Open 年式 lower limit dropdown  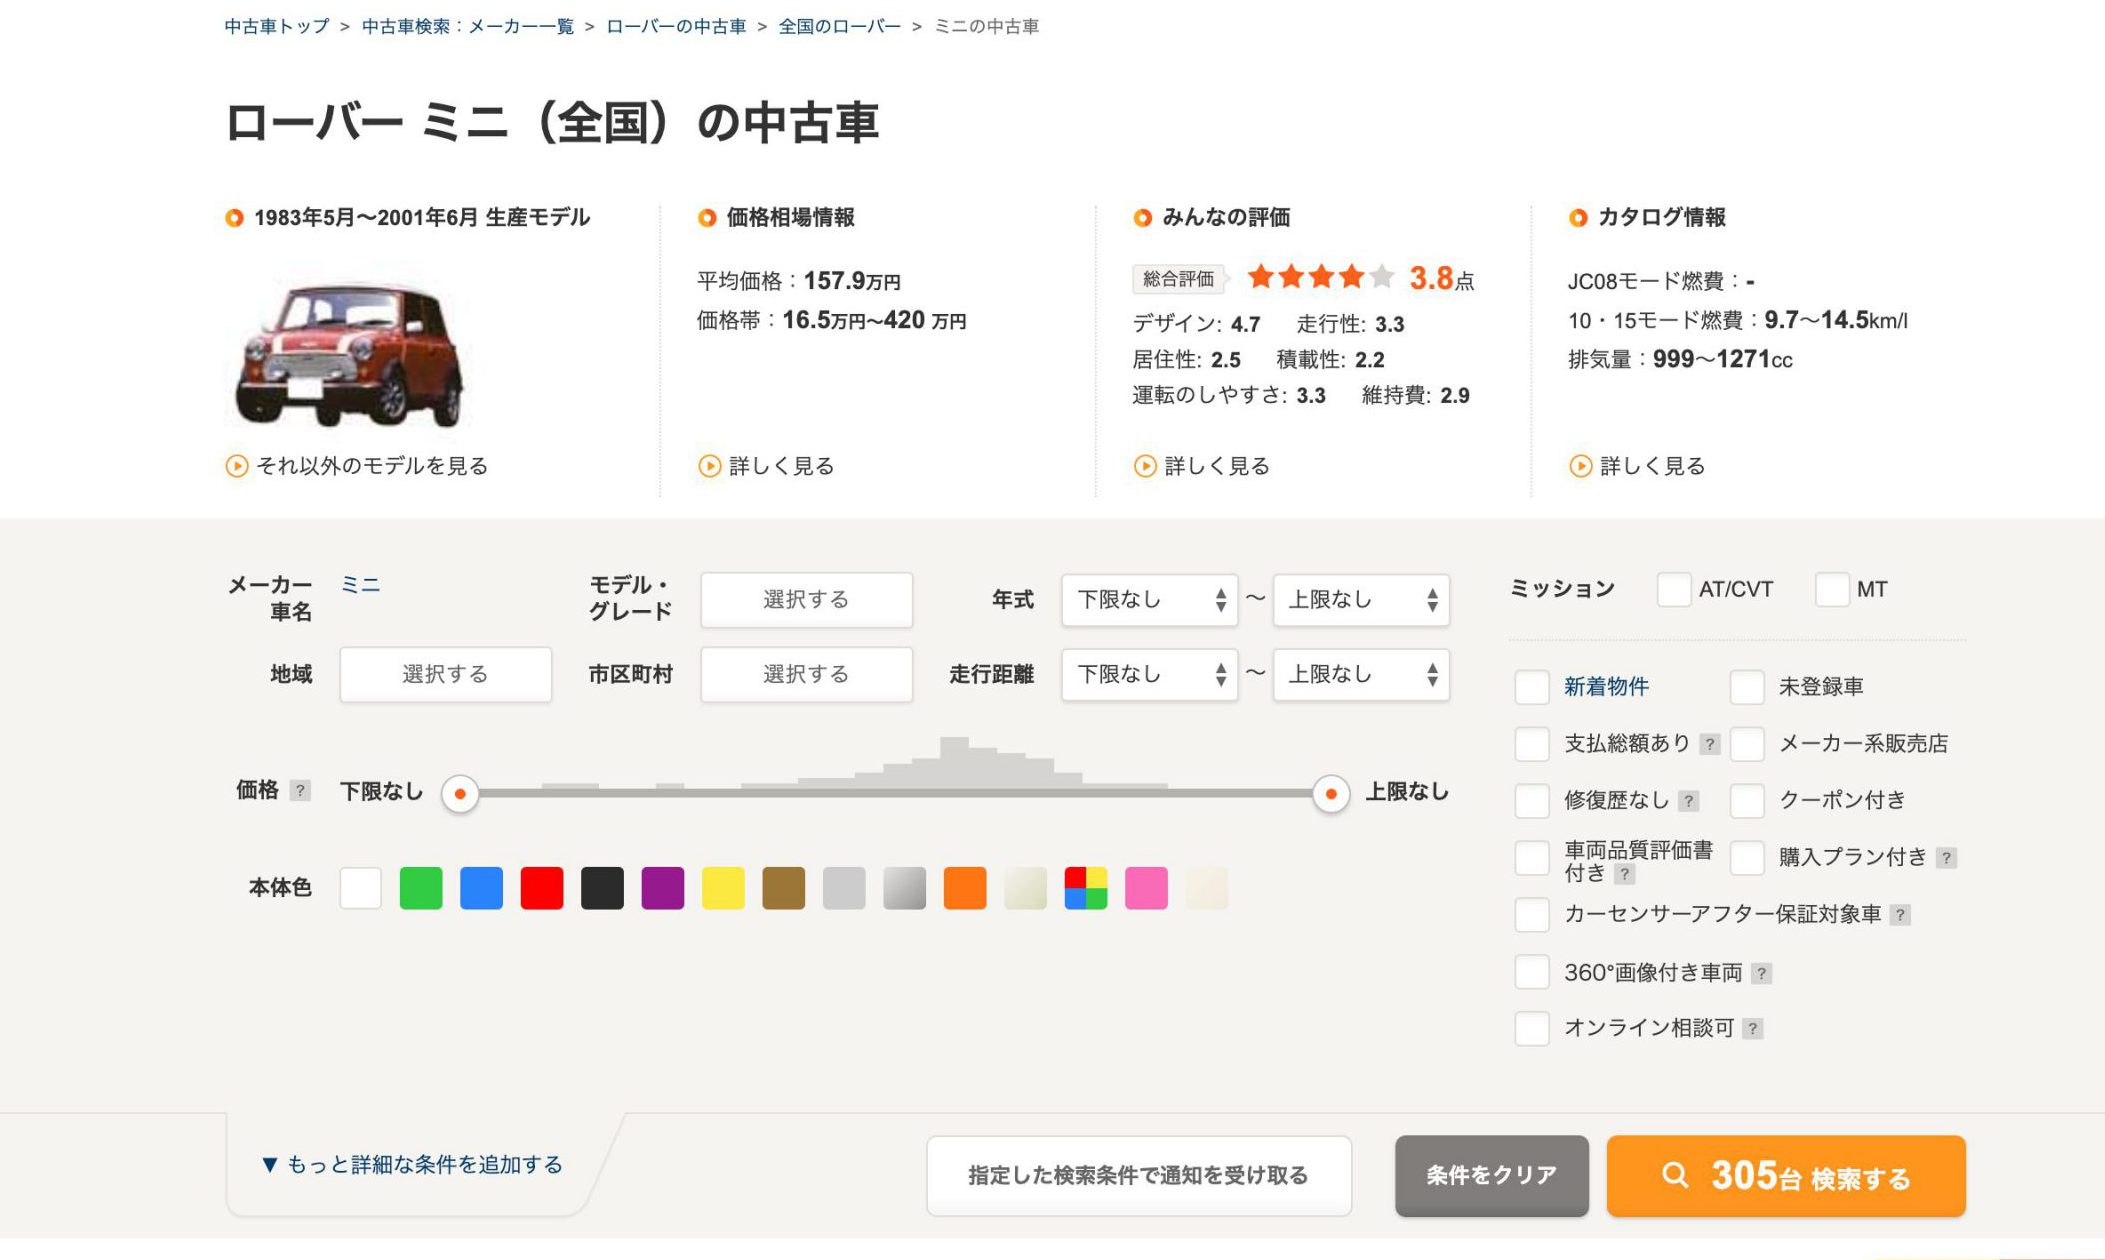pyautogui.click(x=1150, y=600)
